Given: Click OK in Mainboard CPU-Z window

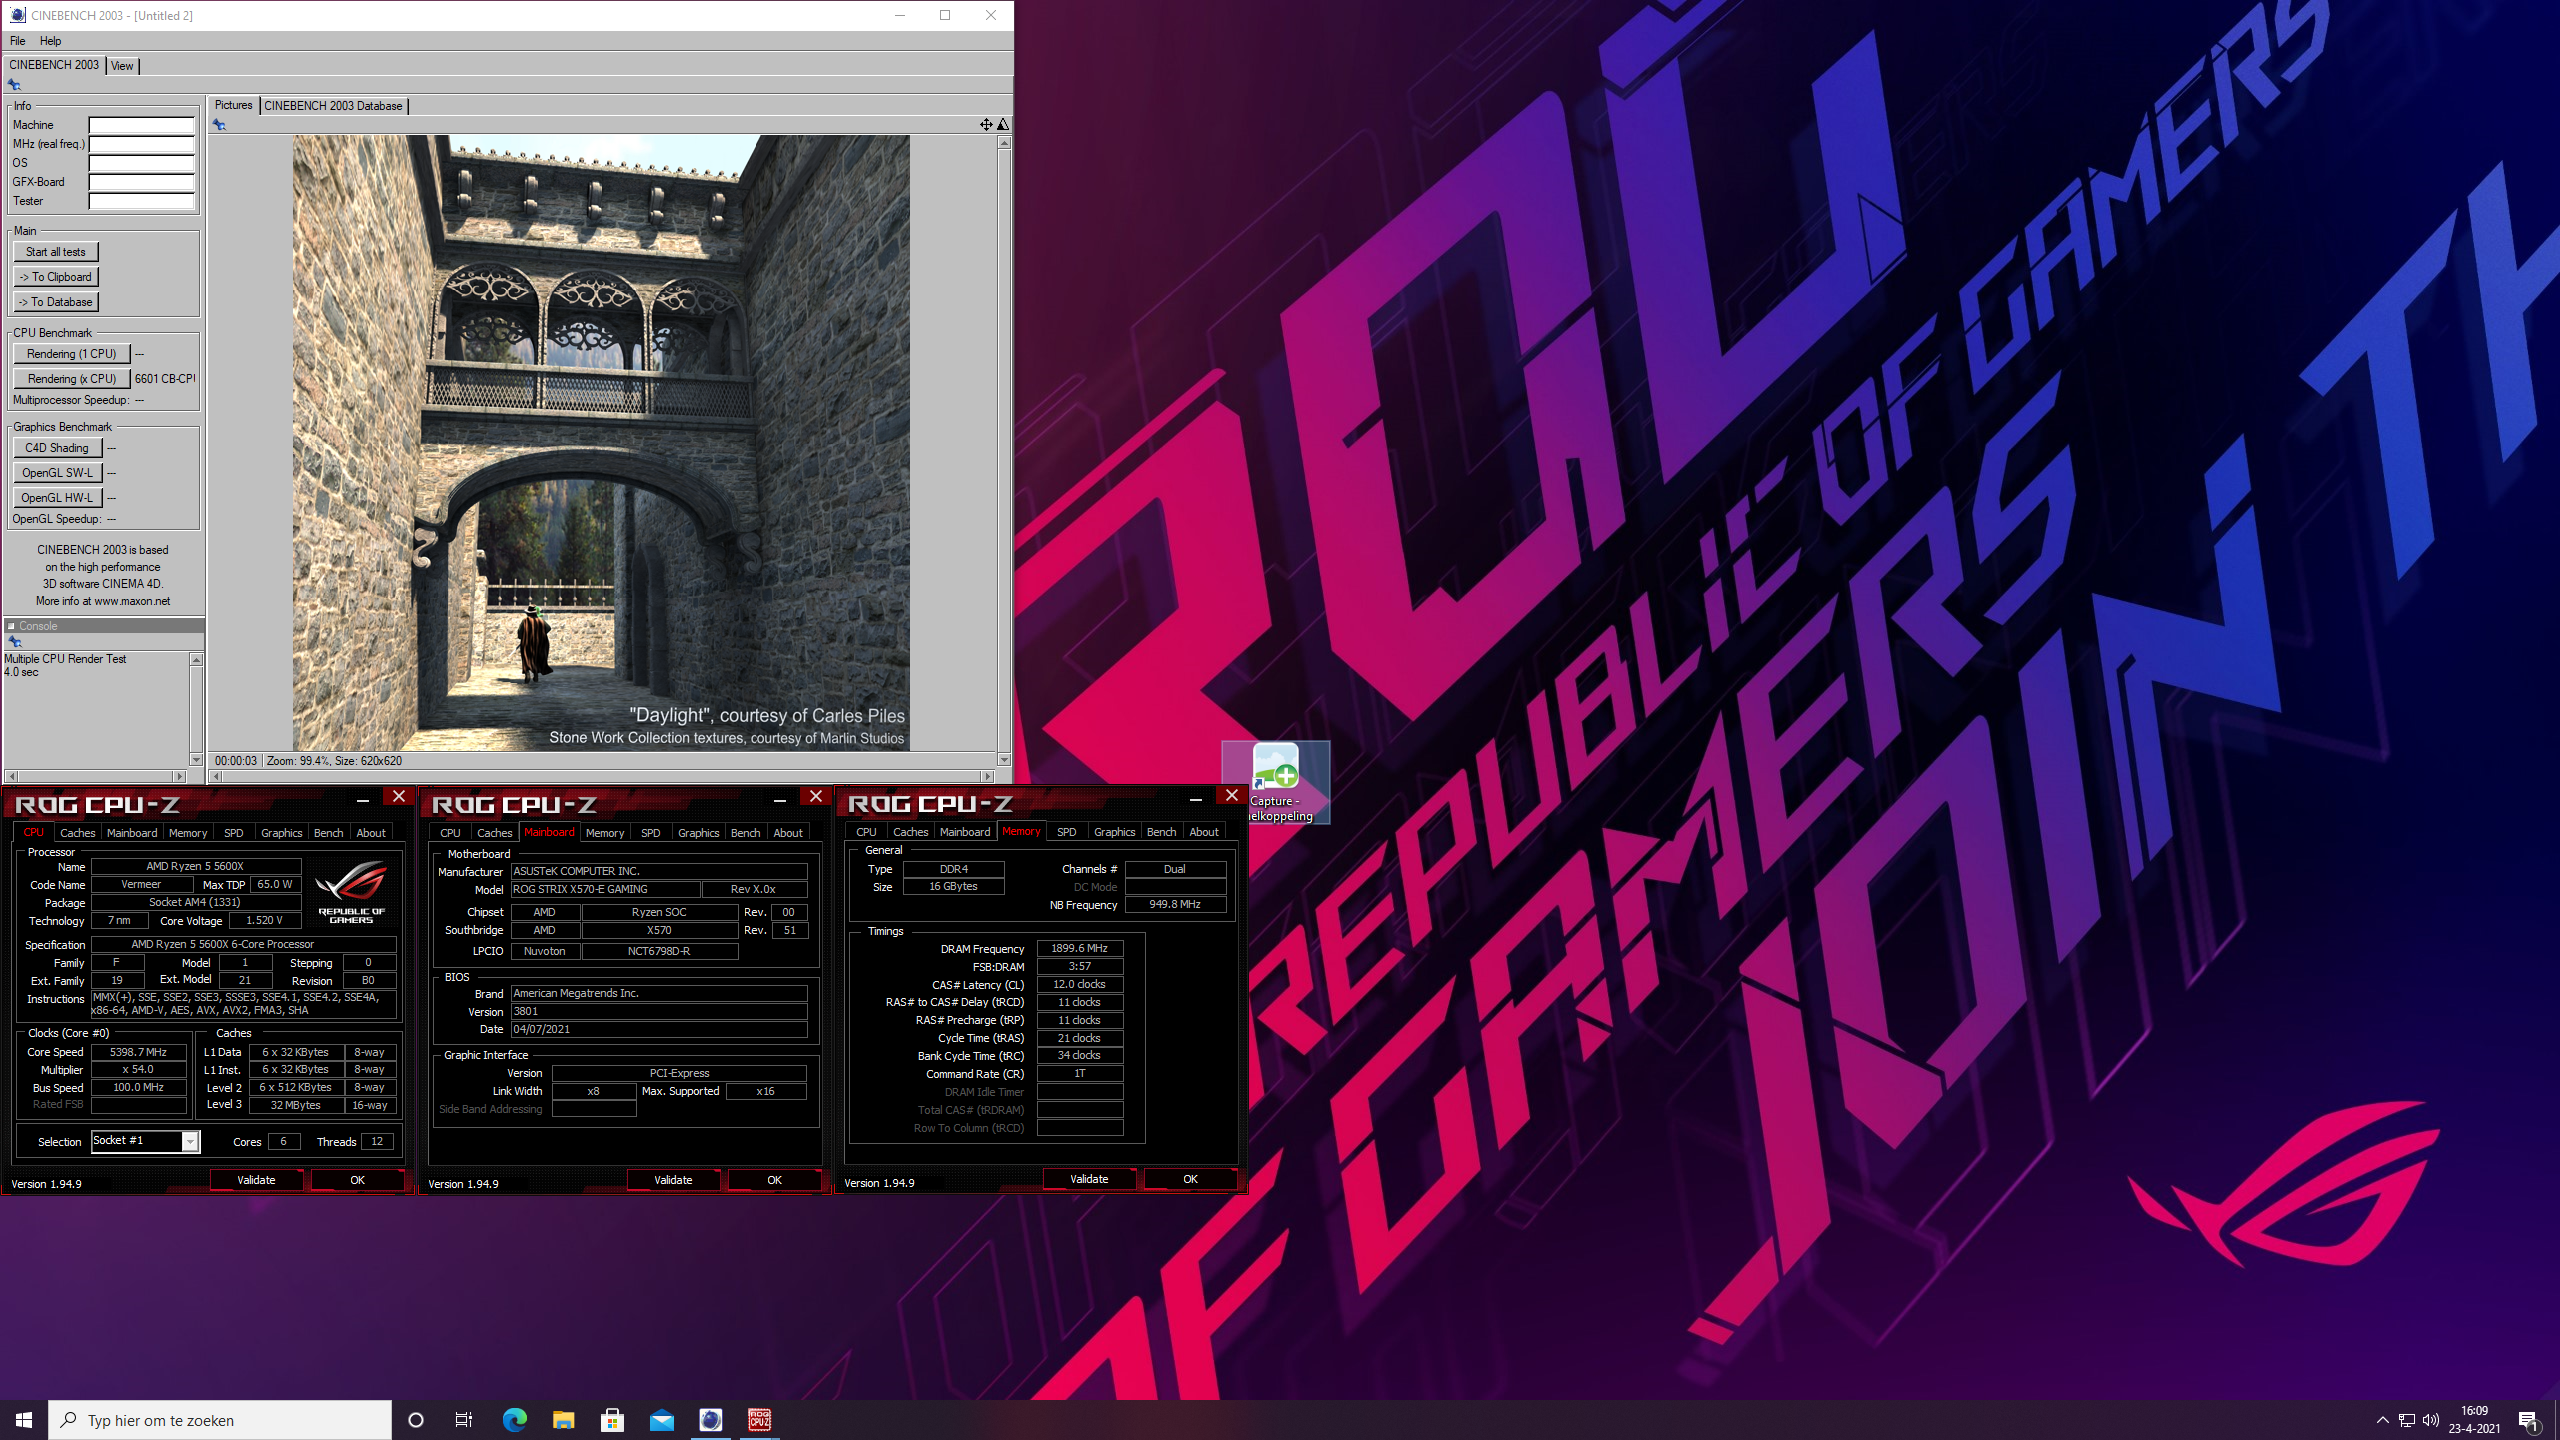Looking at the screenshot, I should (x=774, y=1180).
